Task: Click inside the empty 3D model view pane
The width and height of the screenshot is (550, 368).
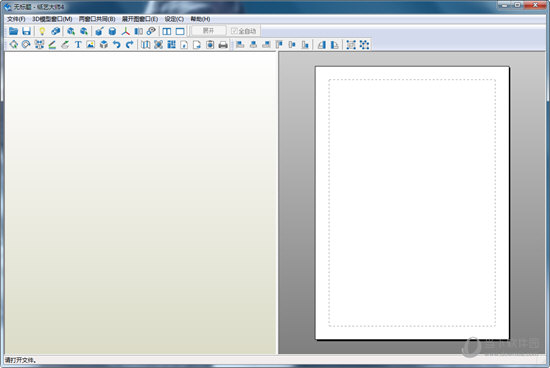Action: coord(140,203)
